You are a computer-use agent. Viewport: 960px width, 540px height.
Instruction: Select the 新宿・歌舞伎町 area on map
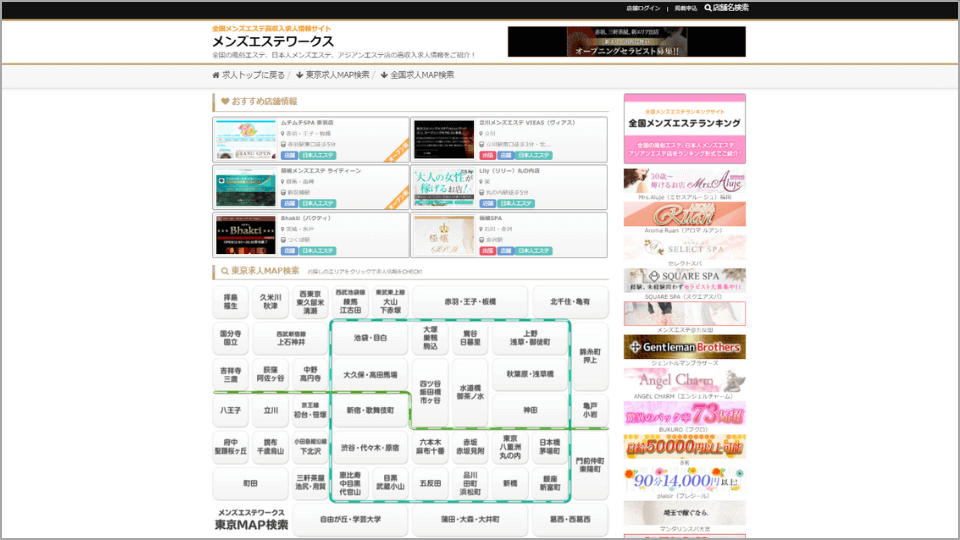tap(369, 410)
